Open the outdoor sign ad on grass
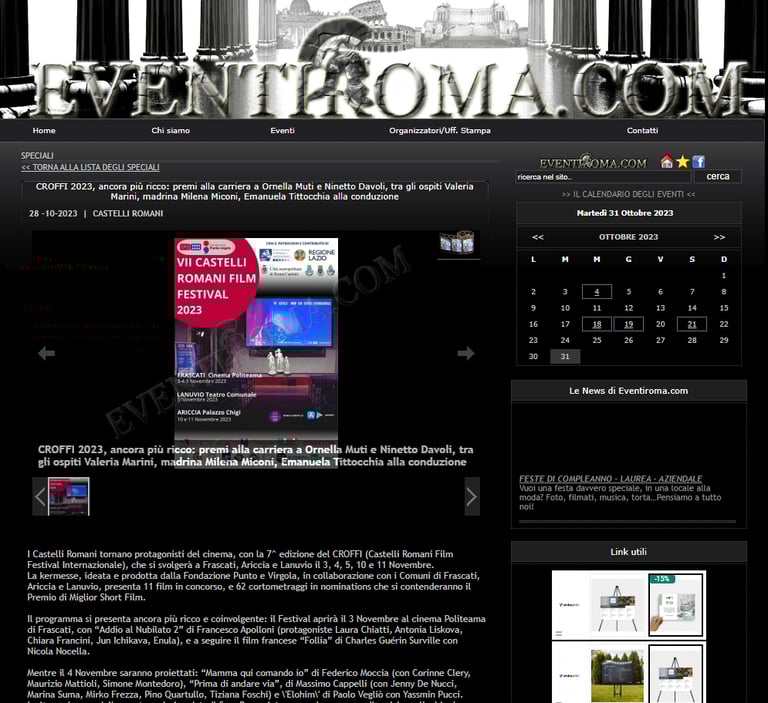768x703 pixels. [617, 676]
